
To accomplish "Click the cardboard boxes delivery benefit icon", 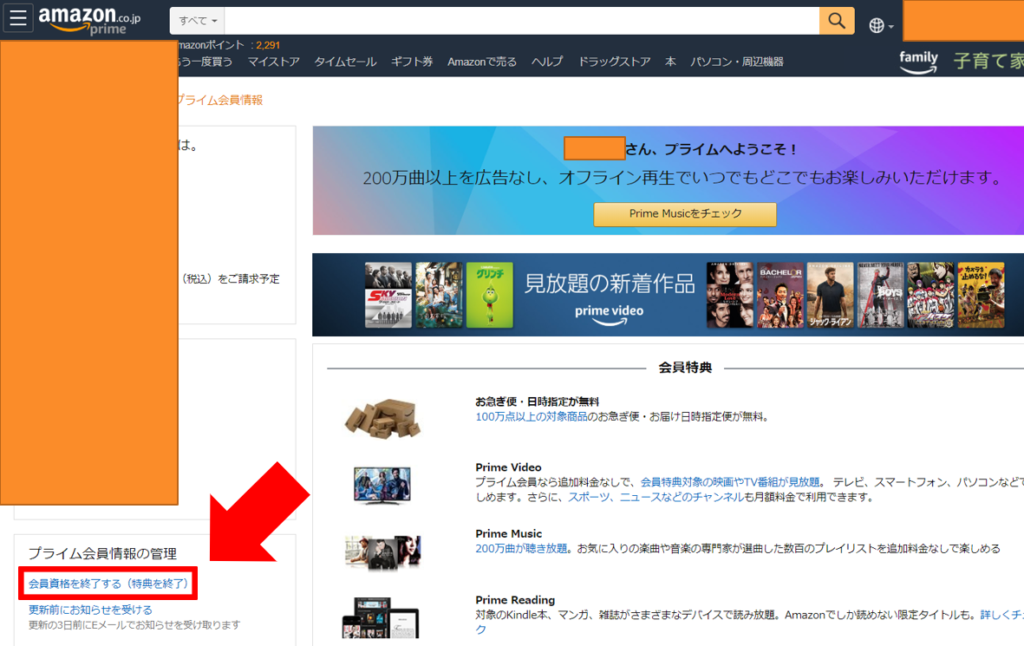I will click(383, 417).
